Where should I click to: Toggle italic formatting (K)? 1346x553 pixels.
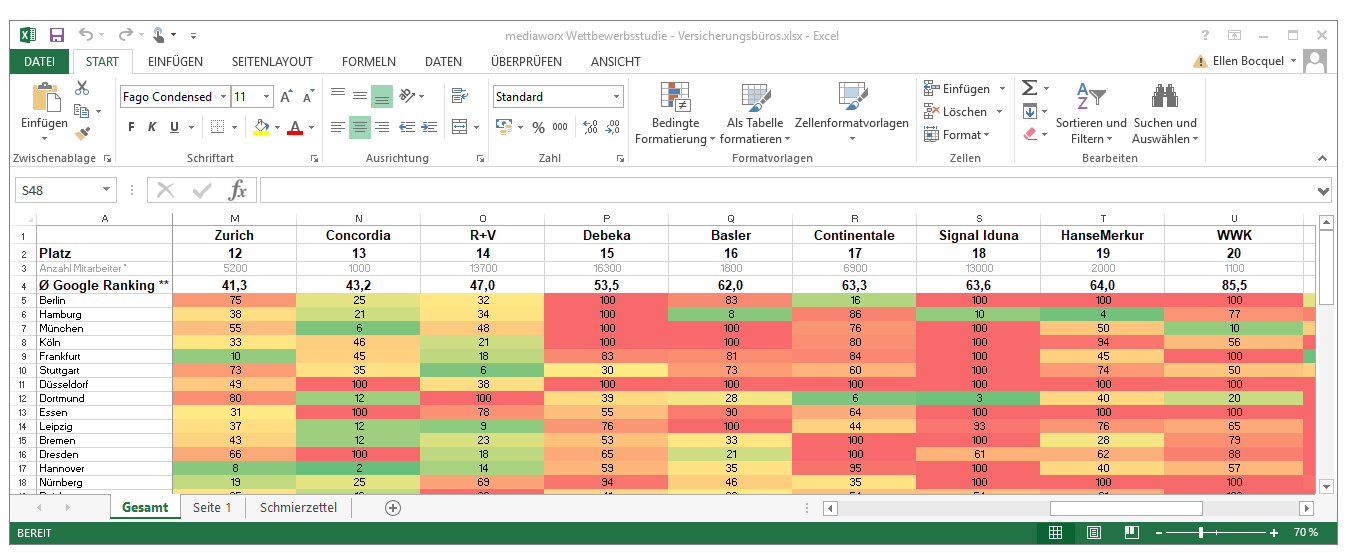152,127
